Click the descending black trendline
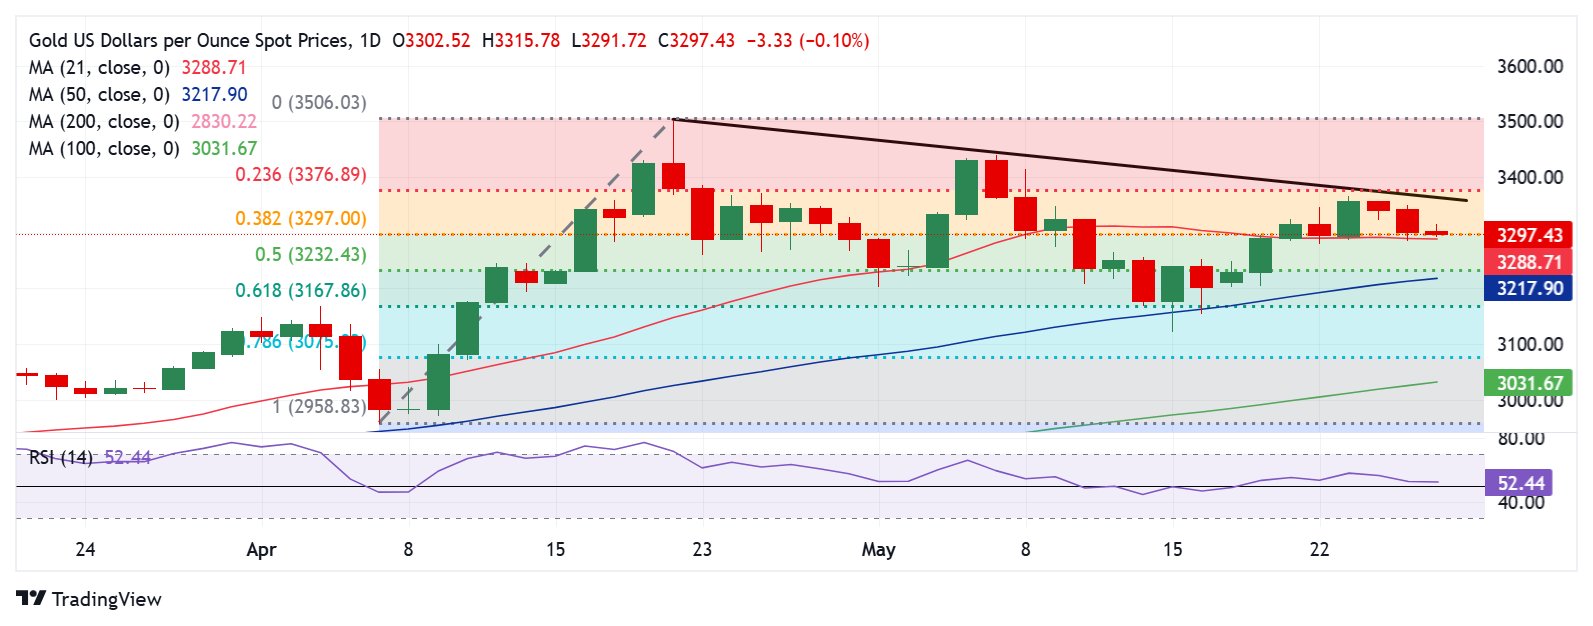Screen dimensions: 1593x626 [1070, 160]
